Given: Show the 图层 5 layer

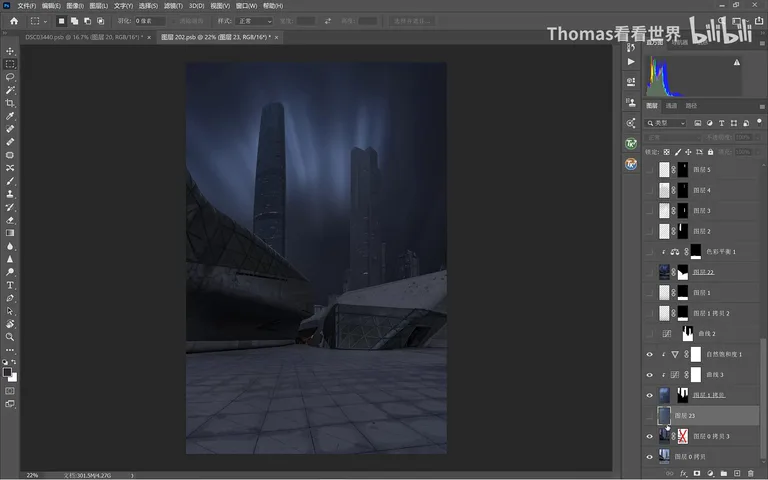Looking at the screenshot, I should (x=649, y=169).
